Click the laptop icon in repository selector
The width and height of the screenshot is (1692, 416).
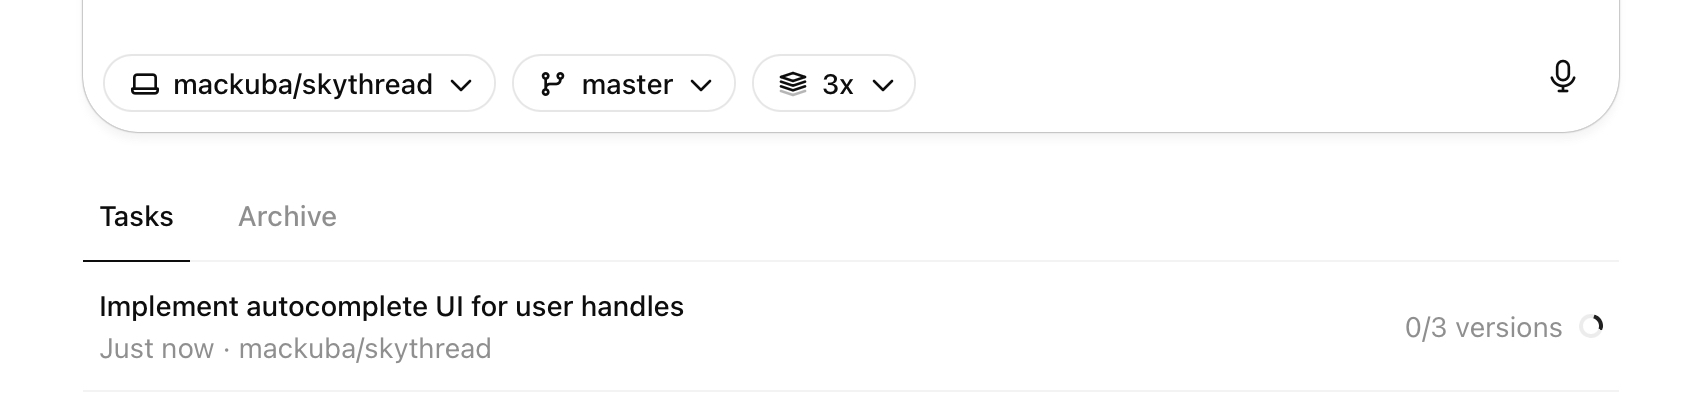coord(145,84)
